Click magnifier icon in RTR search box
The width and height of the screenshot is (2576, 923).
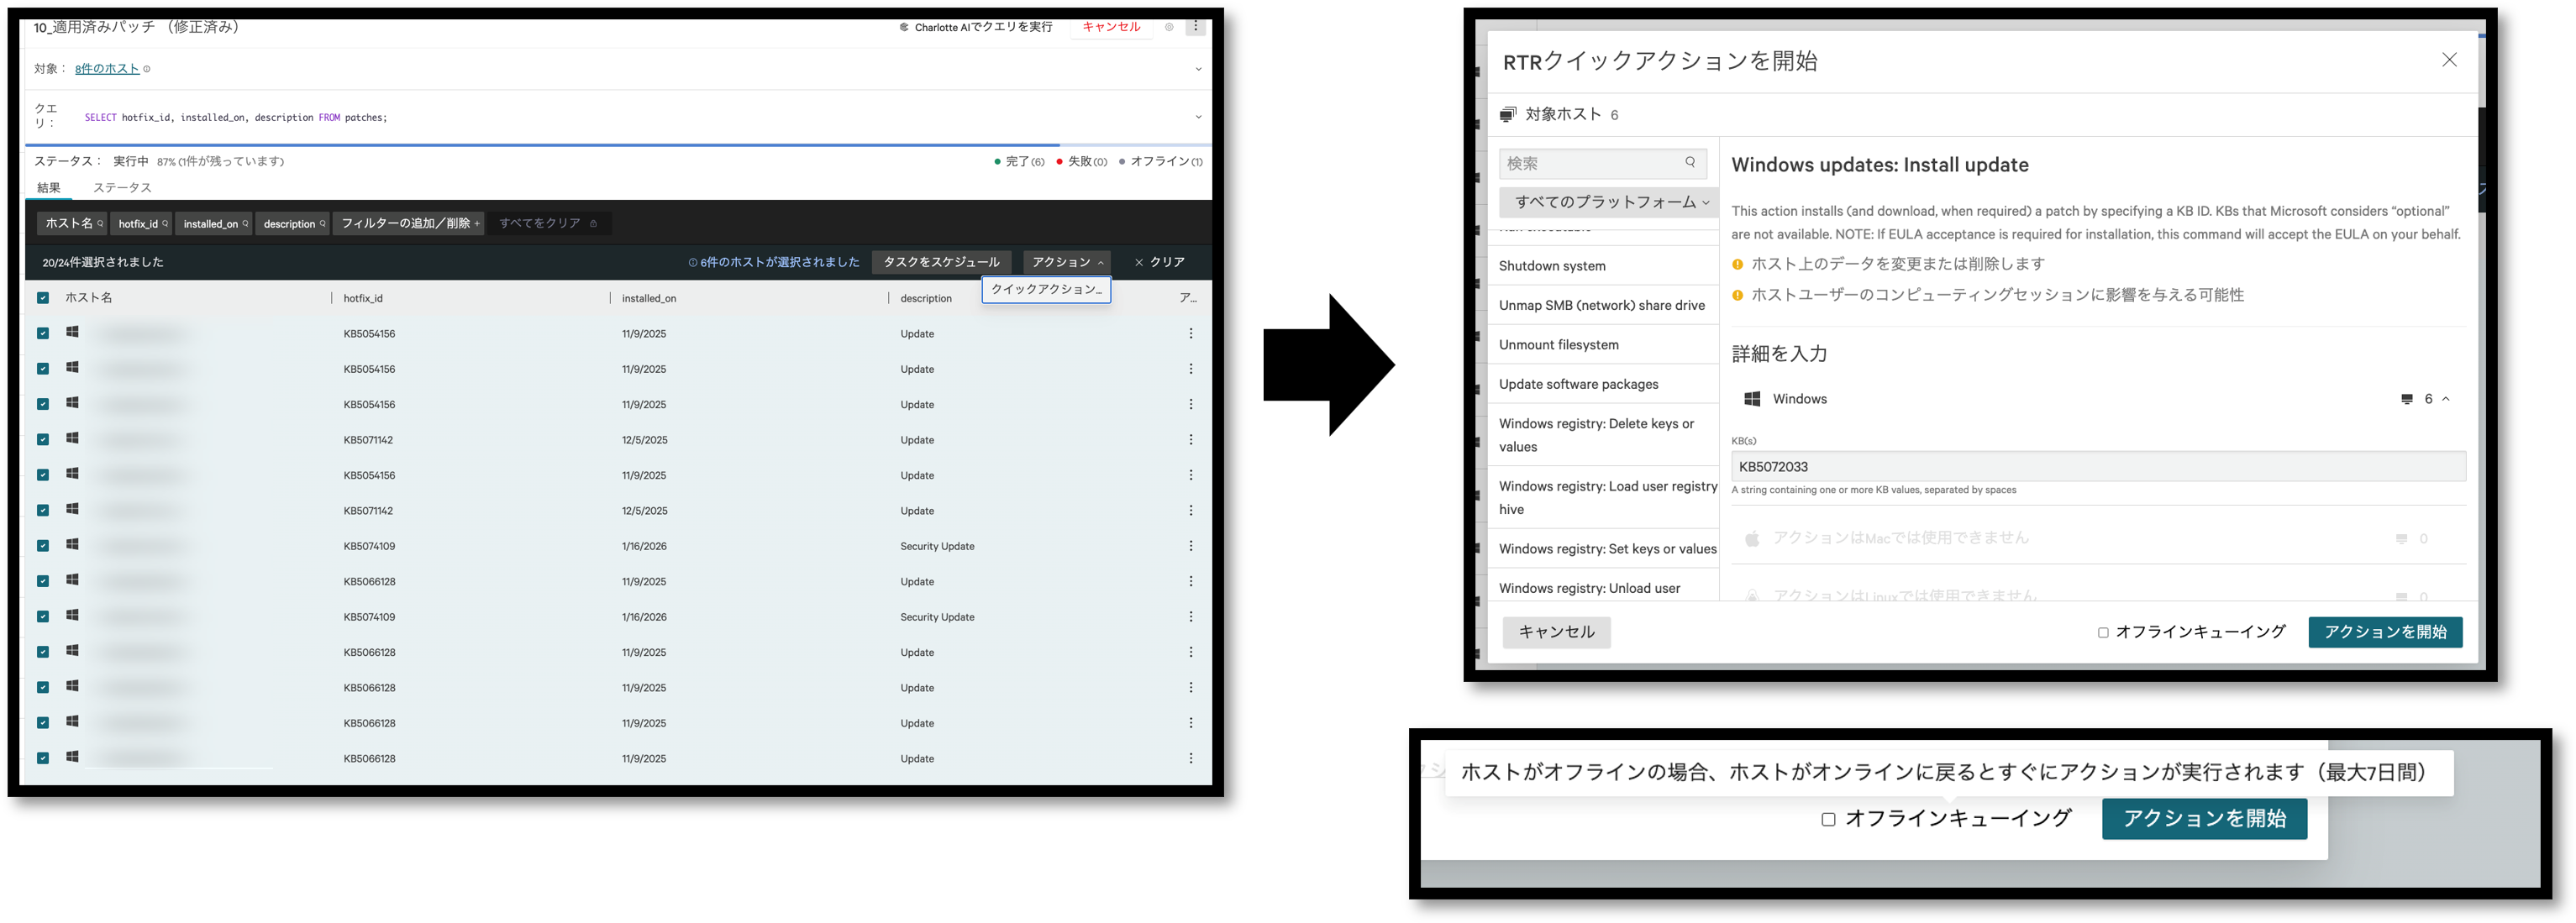1690,162
